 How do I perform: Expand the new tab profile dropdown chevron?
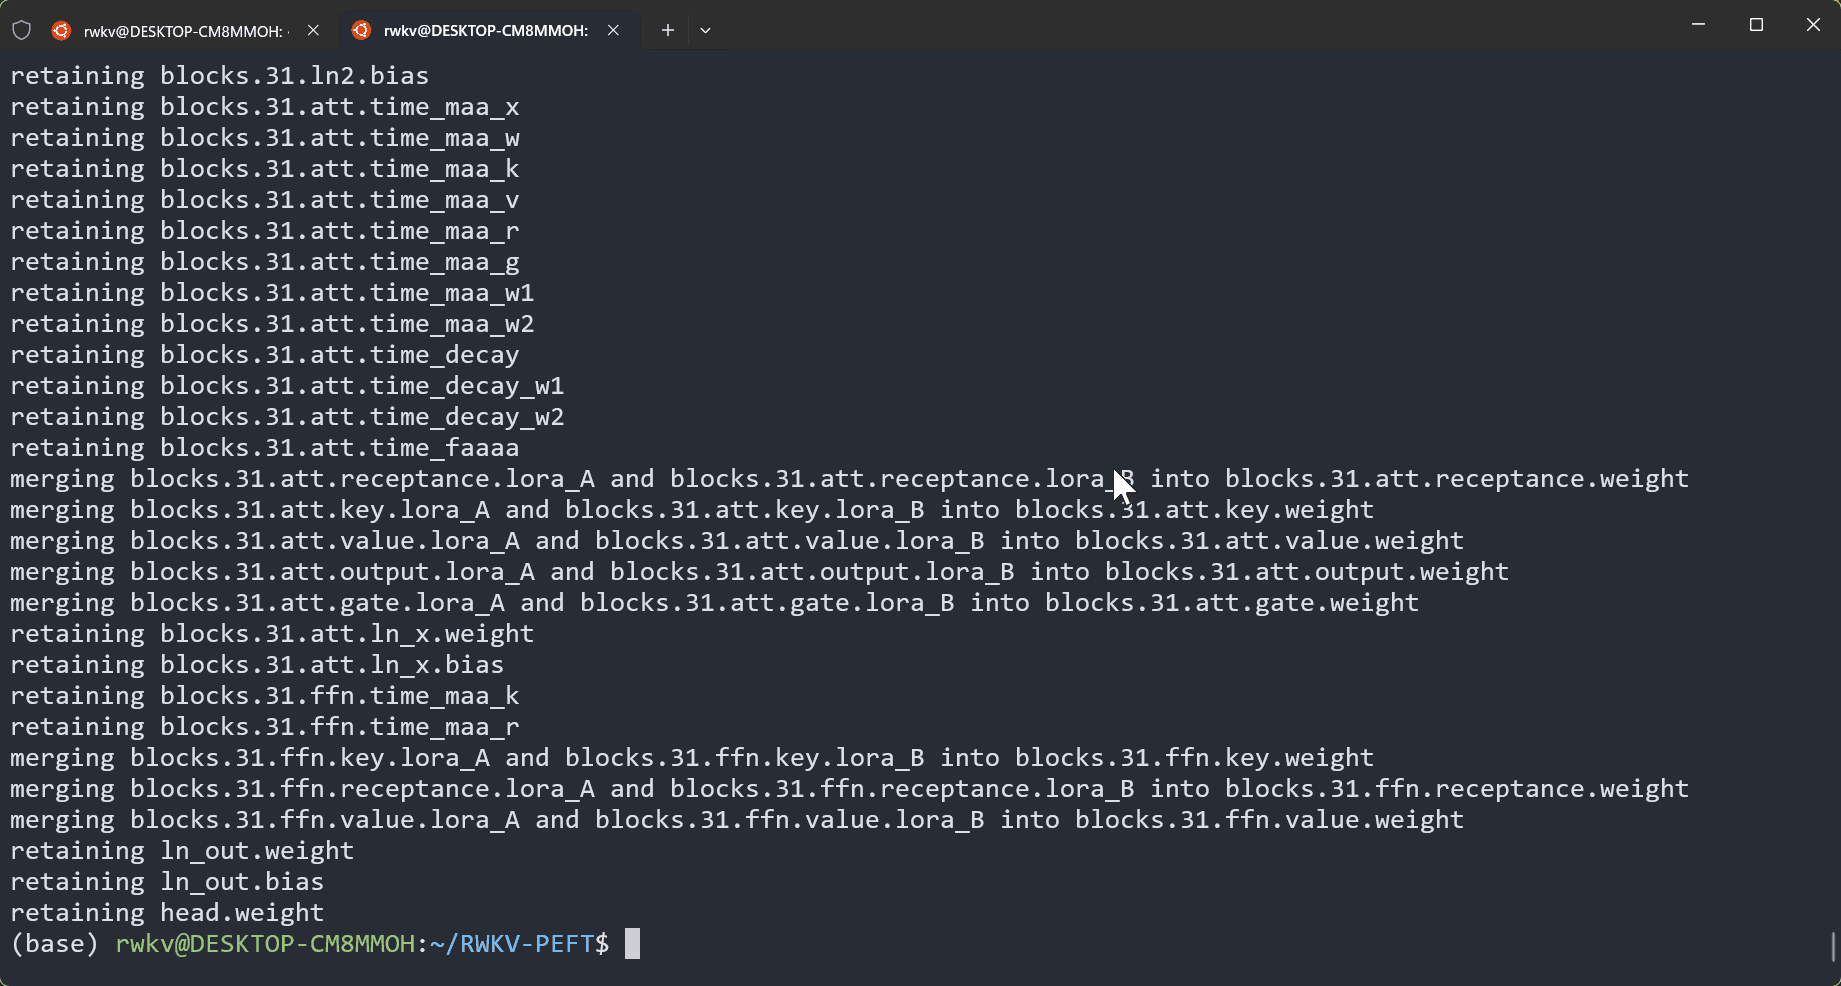pos(705,30)
